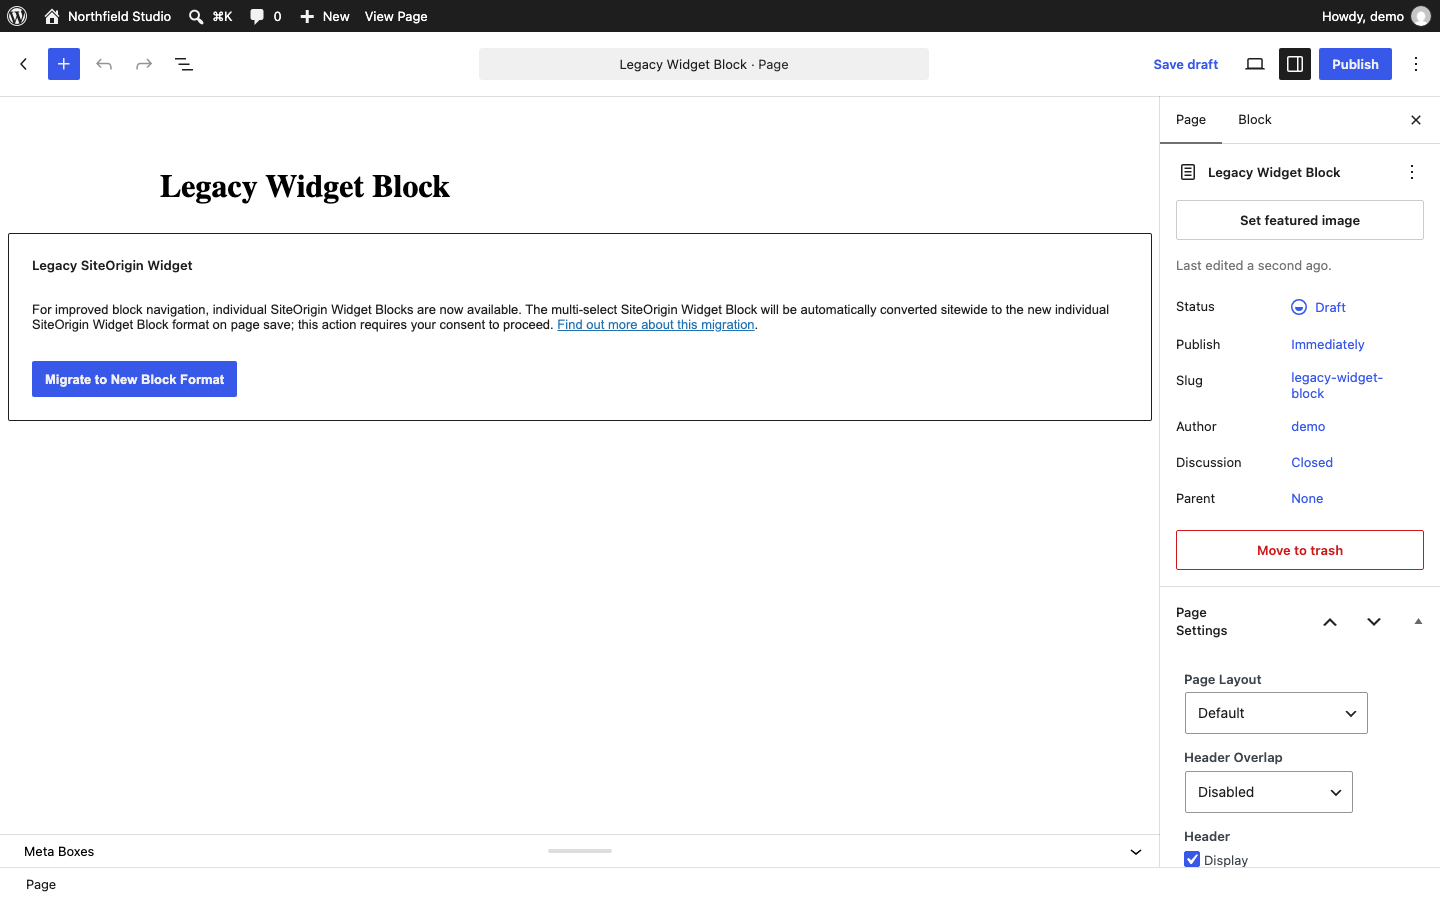This screenshot has width=1440, height=900.
Task: Click Save draft
Action: coord(1186,64)
